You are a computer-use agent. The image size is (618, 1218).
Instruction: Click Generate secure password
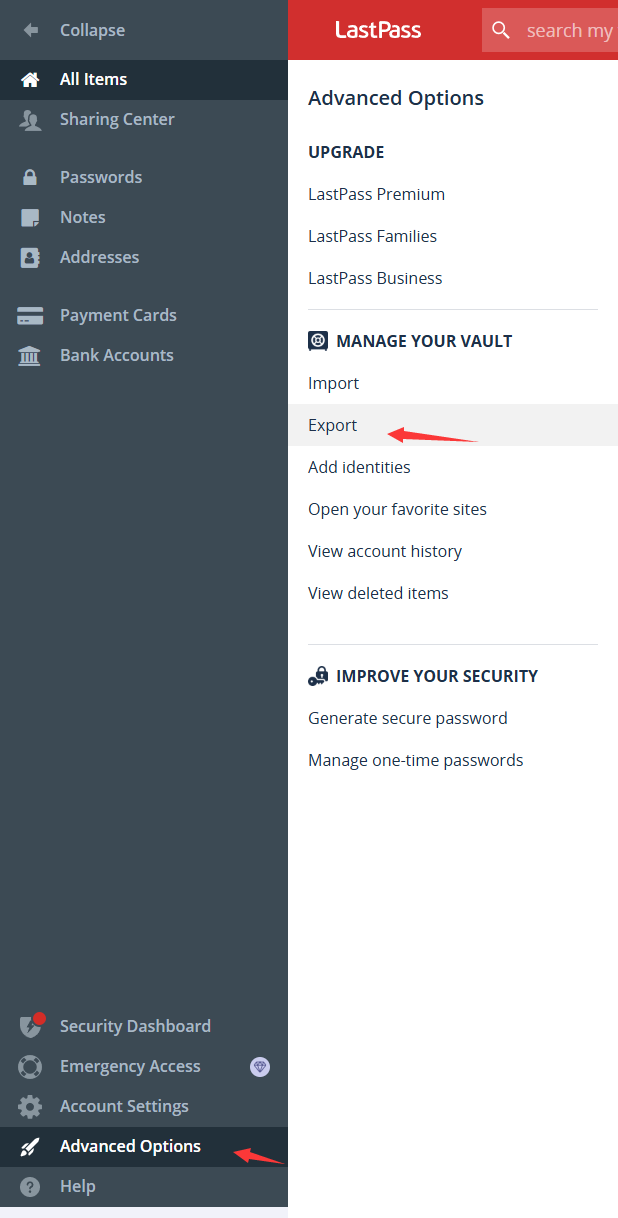click(407, 718)
